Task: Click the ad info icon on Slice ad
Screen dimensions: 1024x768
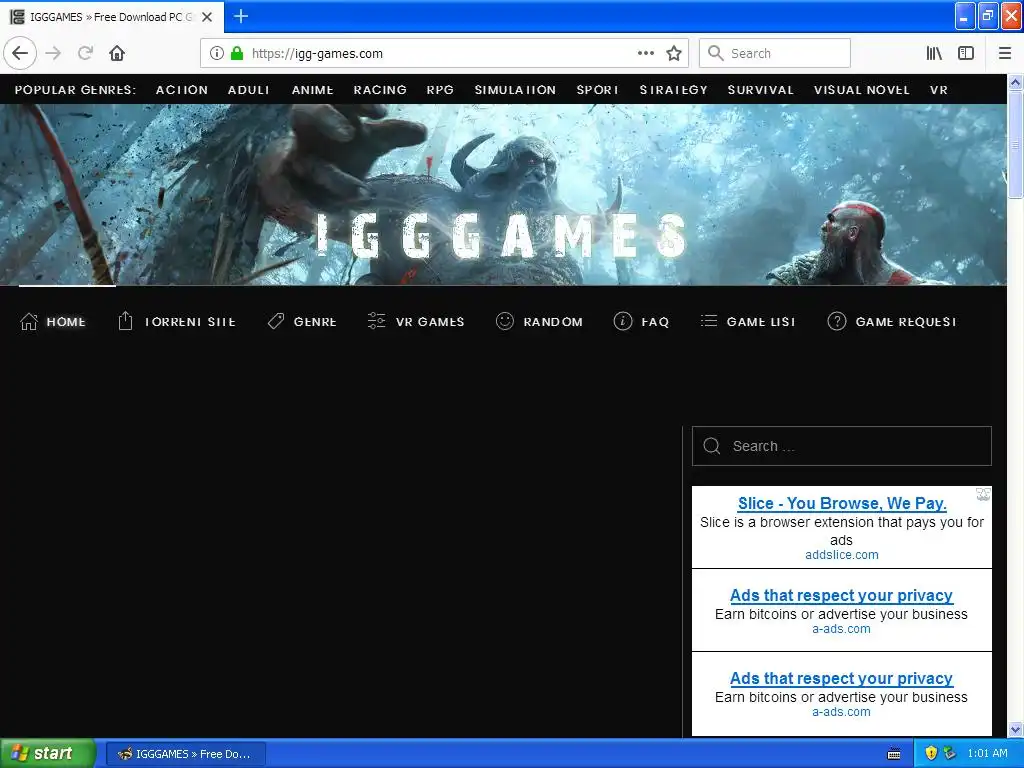Action: pos(984,494)
